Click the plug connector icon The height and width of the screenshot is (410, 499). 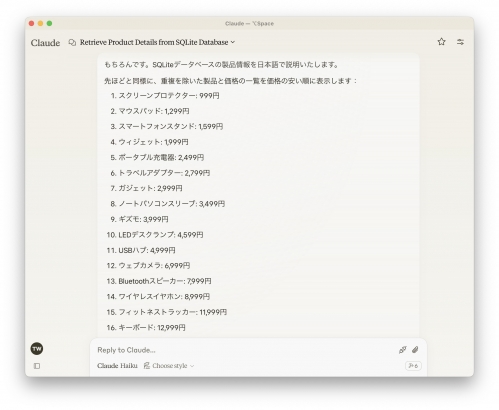coord(403,350)
